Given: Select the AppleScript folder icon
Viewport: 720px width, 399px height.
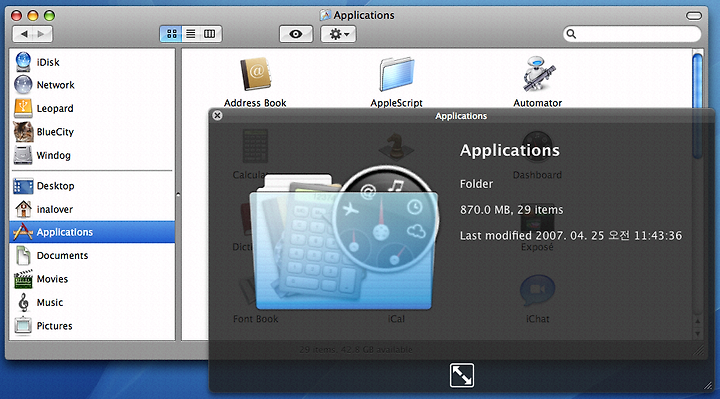Looking at the screenshot, I should click(396, 74).
